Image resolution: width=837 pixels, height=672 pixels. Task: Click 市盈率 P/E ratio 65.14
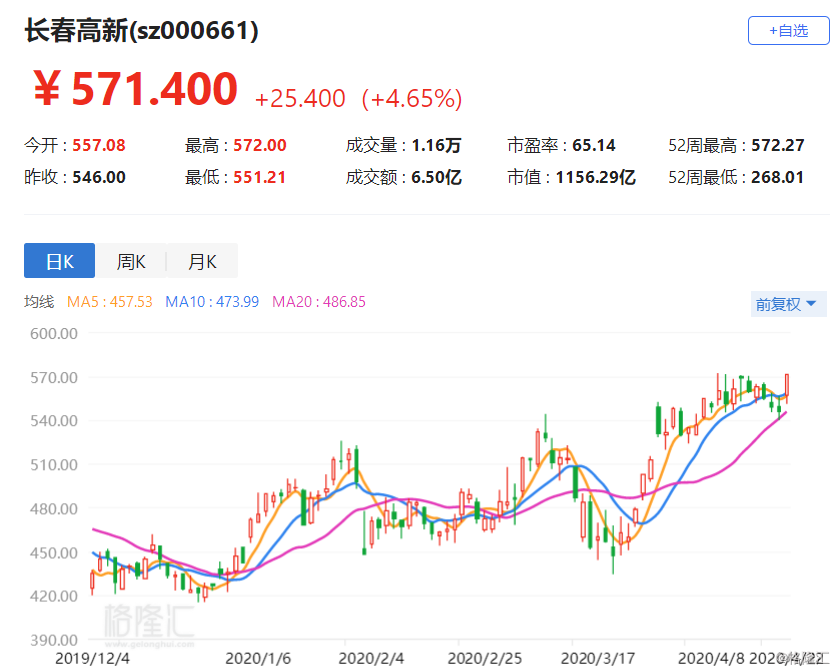click(594, 145)
